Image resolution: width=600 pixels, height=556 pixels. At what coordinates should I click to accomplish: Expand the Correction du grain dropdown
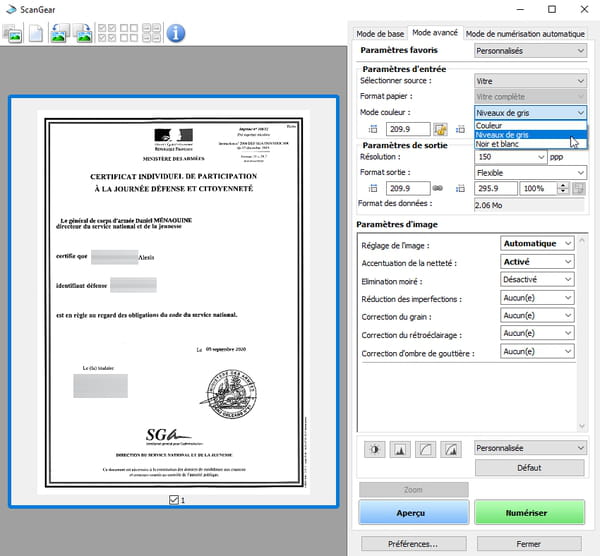click(x=537, y=315)
